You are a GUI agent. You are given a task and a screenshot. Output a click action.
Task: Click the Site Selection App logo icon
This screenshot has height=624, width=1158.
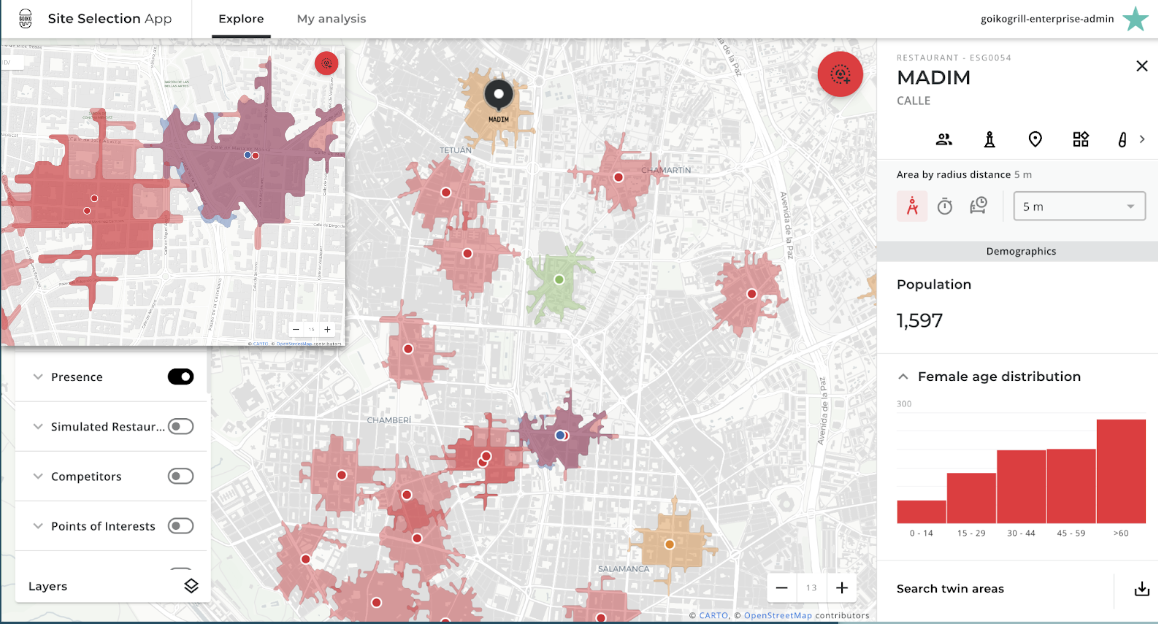tap(25, 18)
